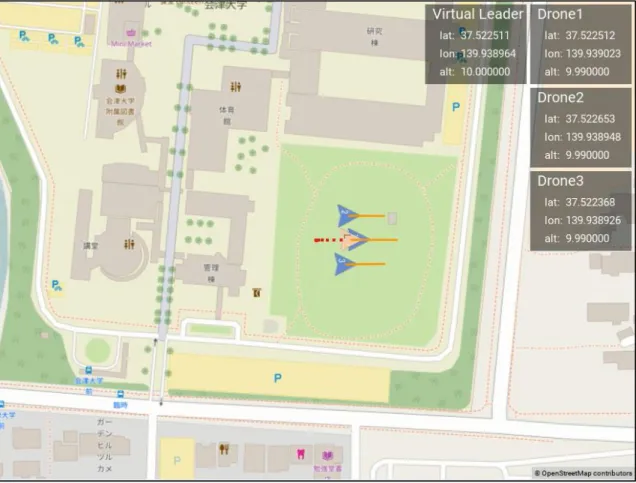Click the red dotted trail behind leader

tap(328, 240)
